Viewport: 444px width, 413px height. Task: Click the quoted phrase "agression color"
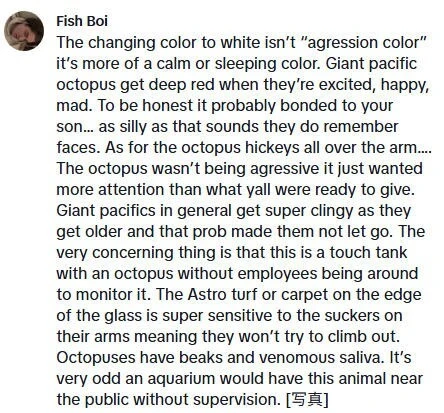364,43
